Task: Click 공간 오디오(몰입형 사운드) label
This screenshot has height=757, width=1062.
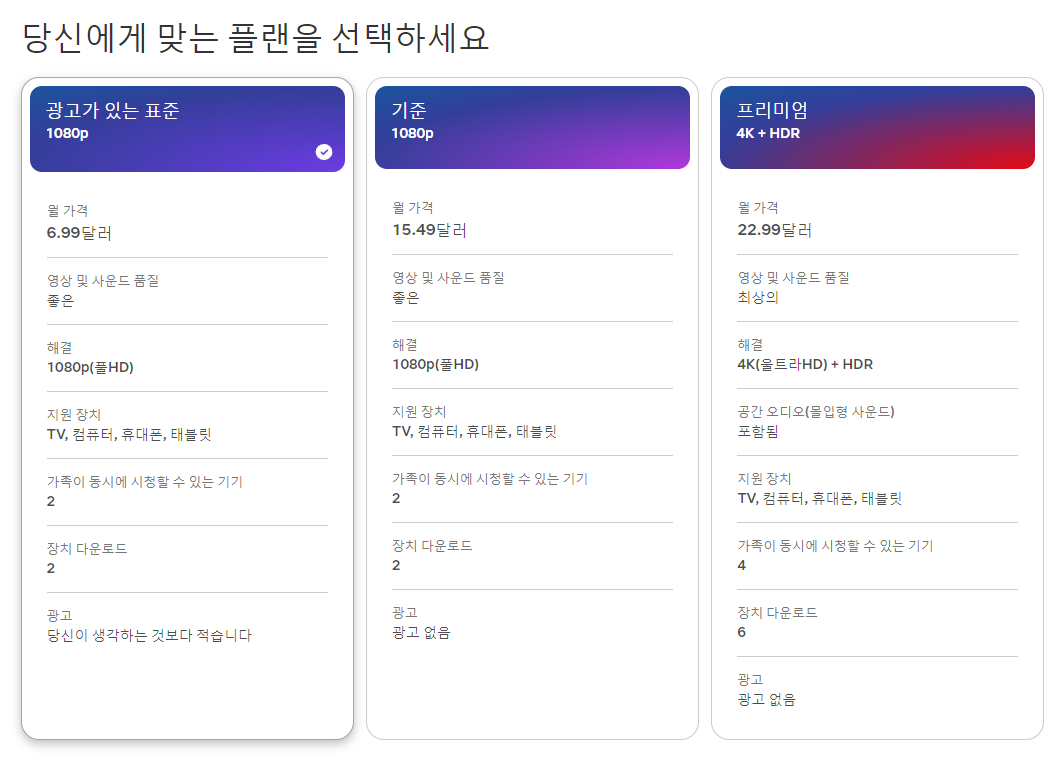Action: [815, 412]
